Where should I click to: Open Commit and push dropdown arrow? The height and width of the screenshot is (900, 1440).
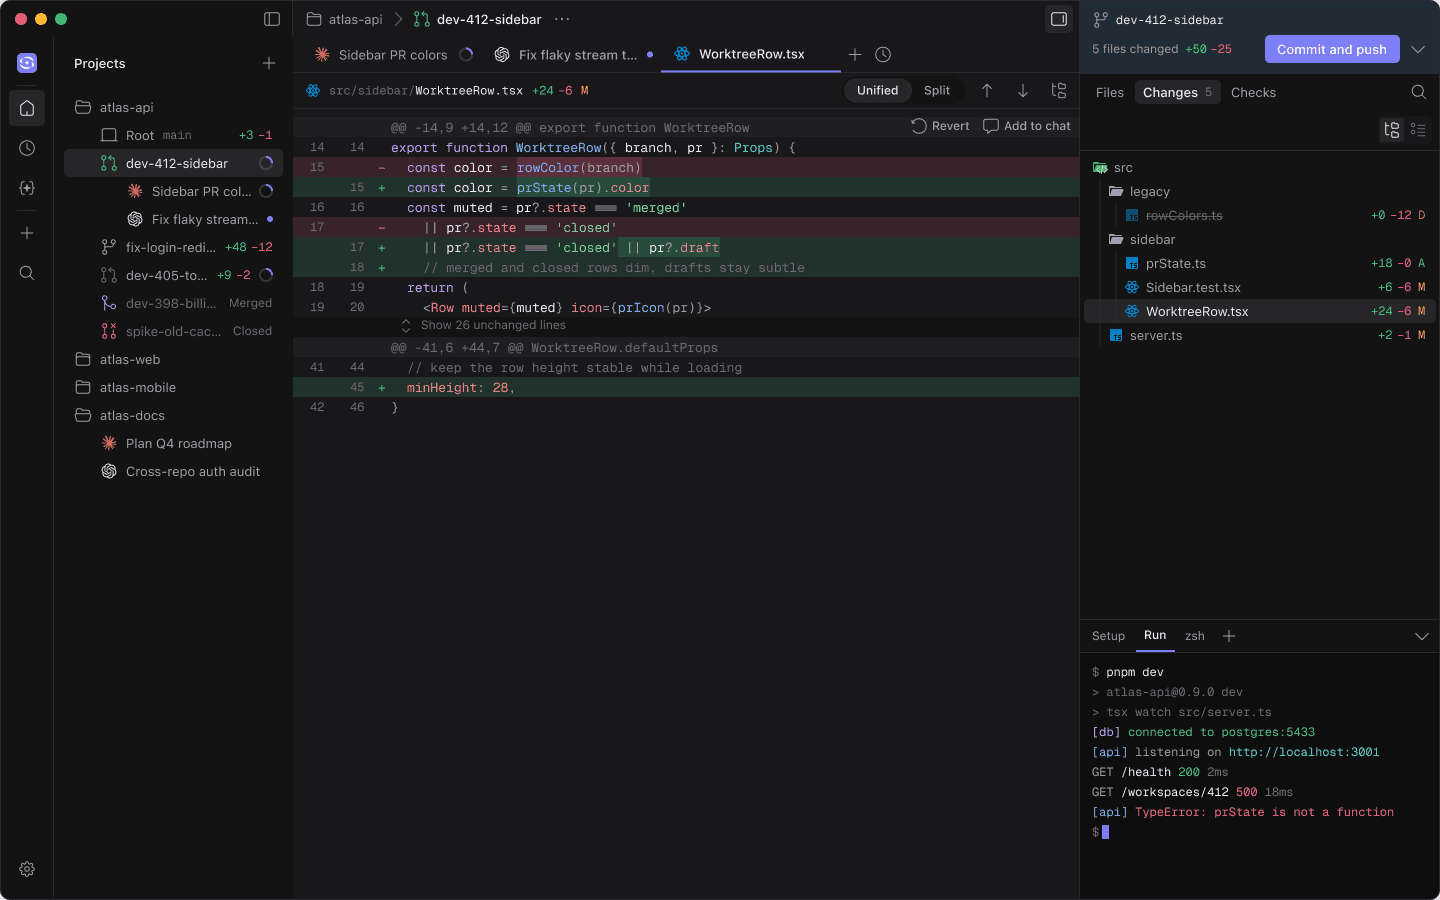pos(1418,49)
